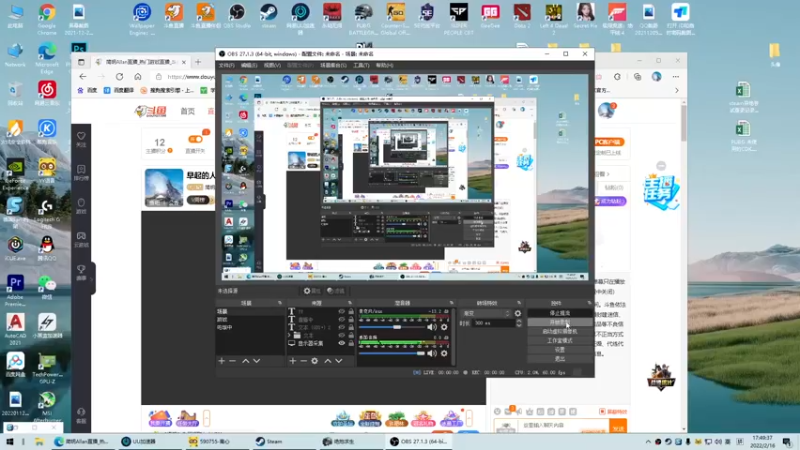The height and width of the screenshot is (450, 800).
Task: Adjust 麦克风/Aux volume slider
Action: point(393,327)
